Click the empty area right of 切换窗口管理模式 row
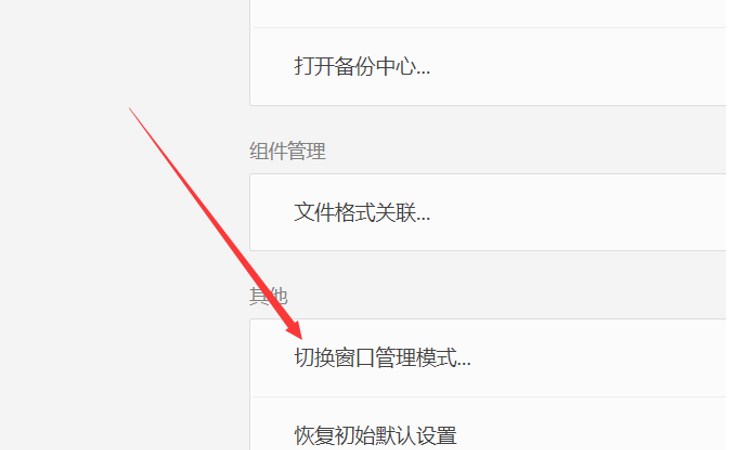This screenshot has height=450, width=731. pos(599,358)
